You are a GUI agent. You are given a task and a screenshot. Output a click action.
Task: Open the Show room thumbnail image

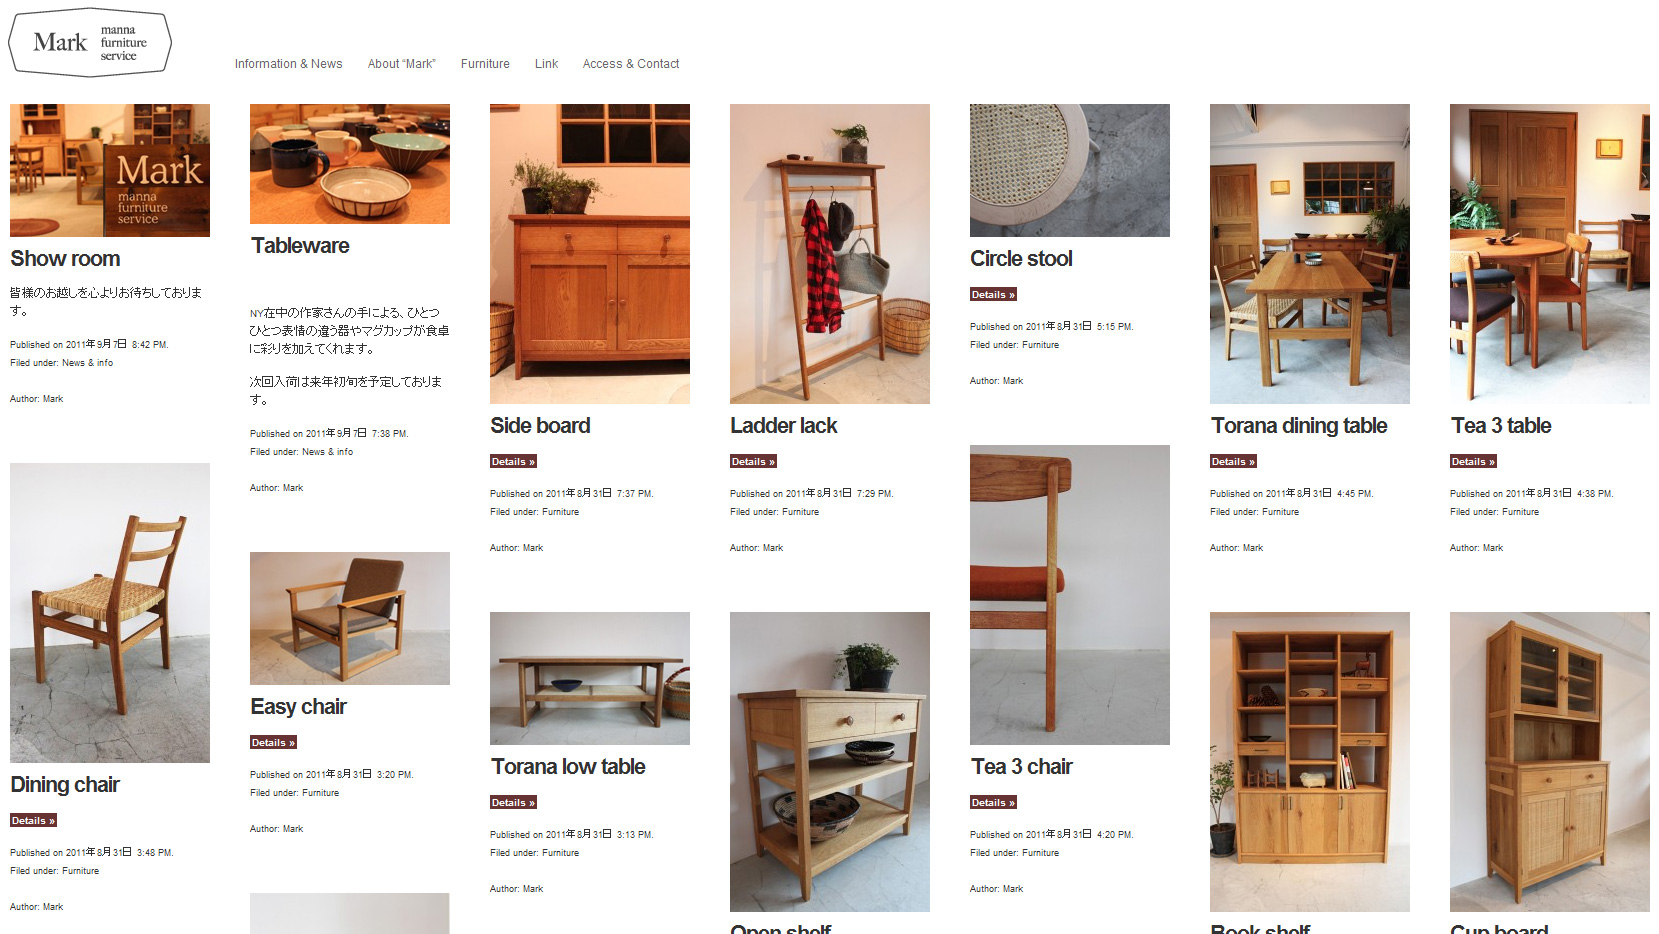[110, 170]
